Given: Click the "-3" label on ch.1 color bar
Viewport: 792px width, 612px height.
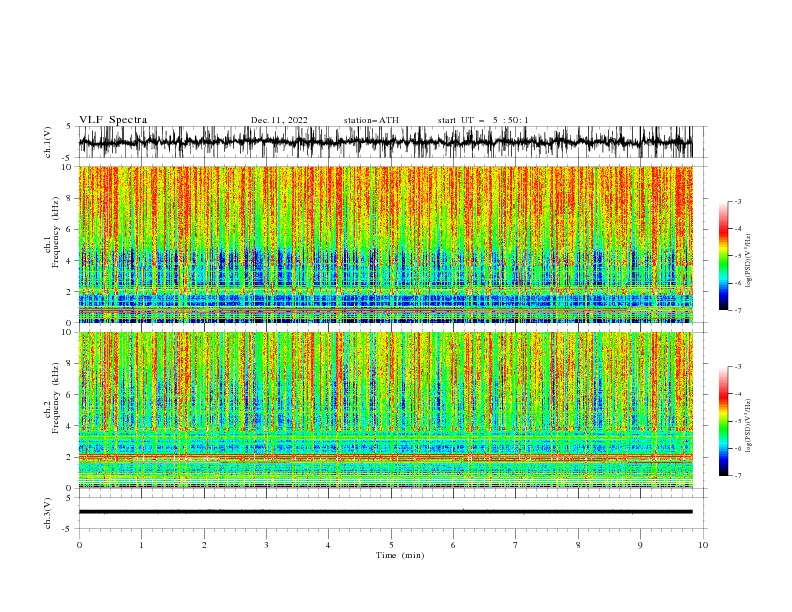Looking at the screenshot, I should point(738,201).
